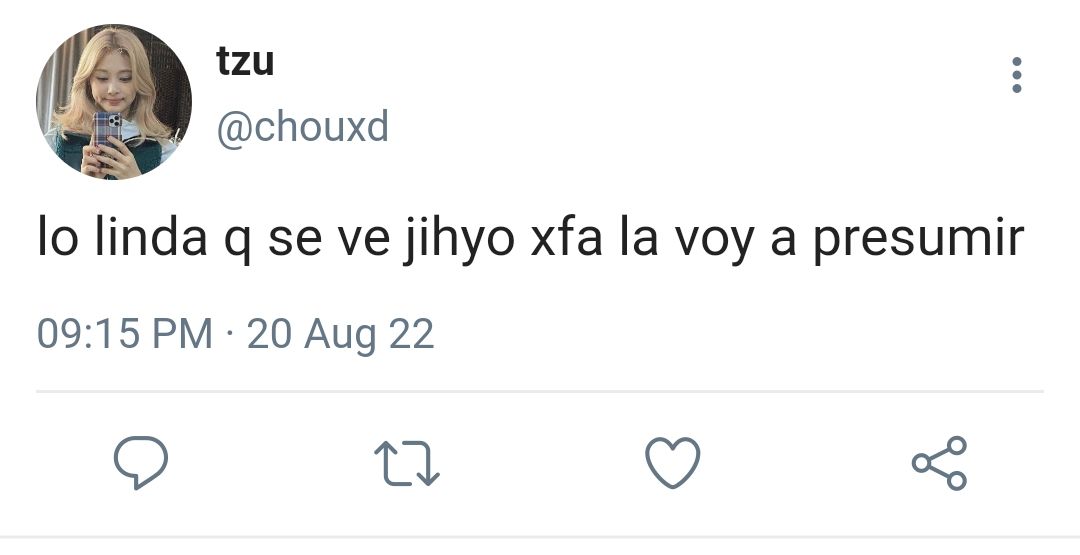The height and width of the screenshot is (555, 1080).
Task: Click the date 20 Aug 22
Action: tap(340, 335)
